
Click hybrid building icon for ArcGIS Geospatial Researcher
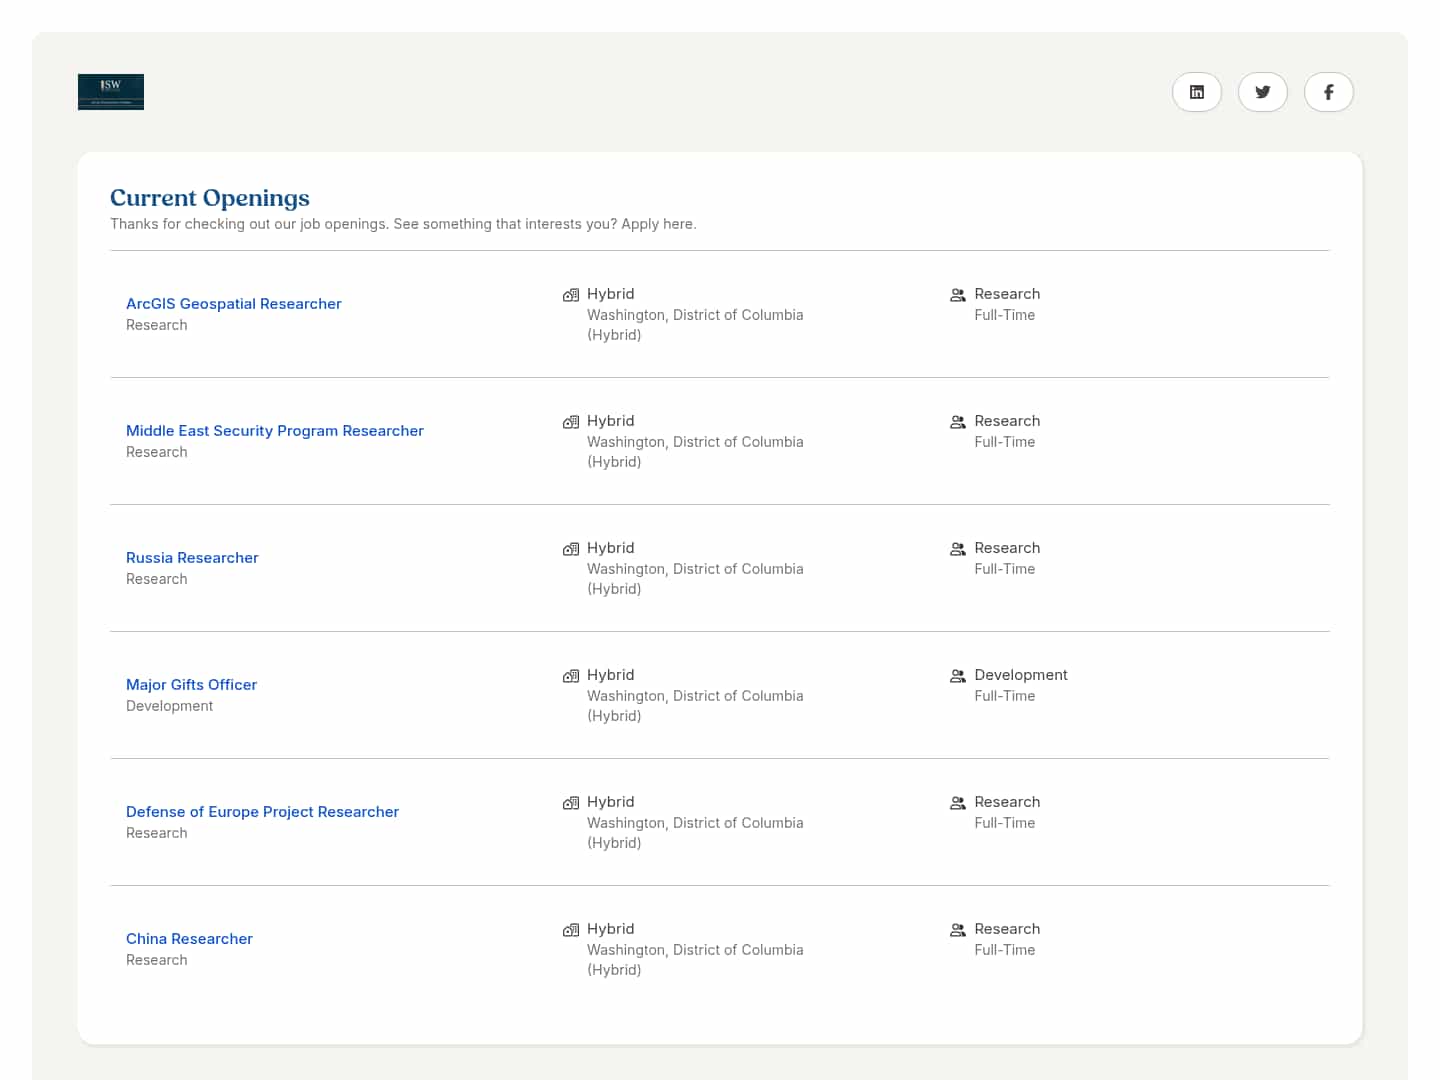coord(571,295)
